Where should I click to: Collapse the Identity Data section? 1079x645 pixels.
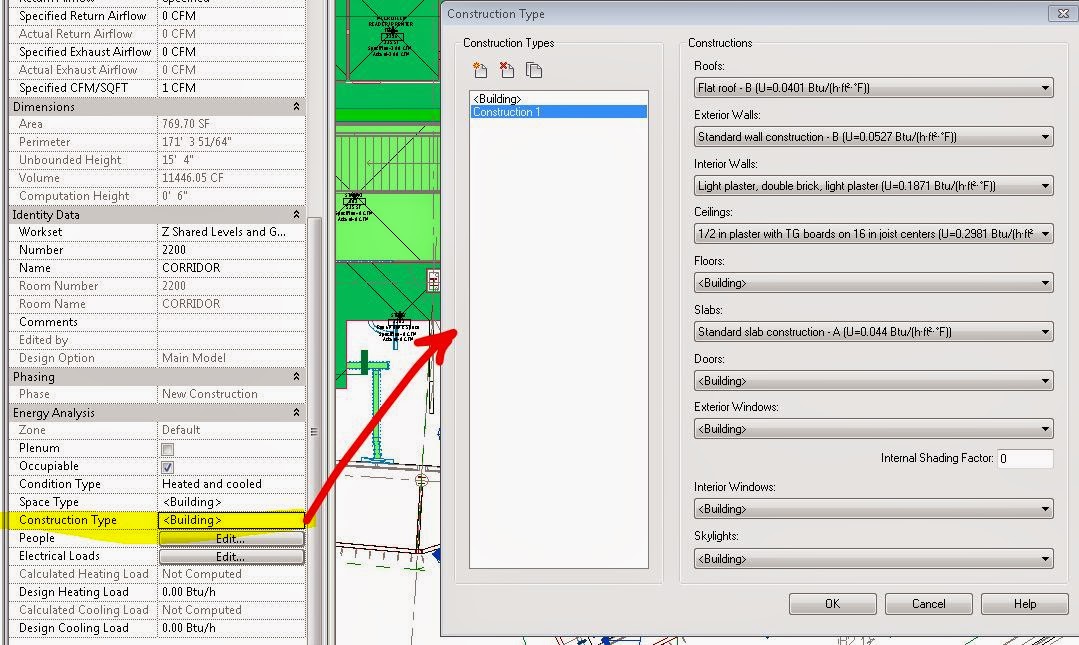tap(295, 214)
